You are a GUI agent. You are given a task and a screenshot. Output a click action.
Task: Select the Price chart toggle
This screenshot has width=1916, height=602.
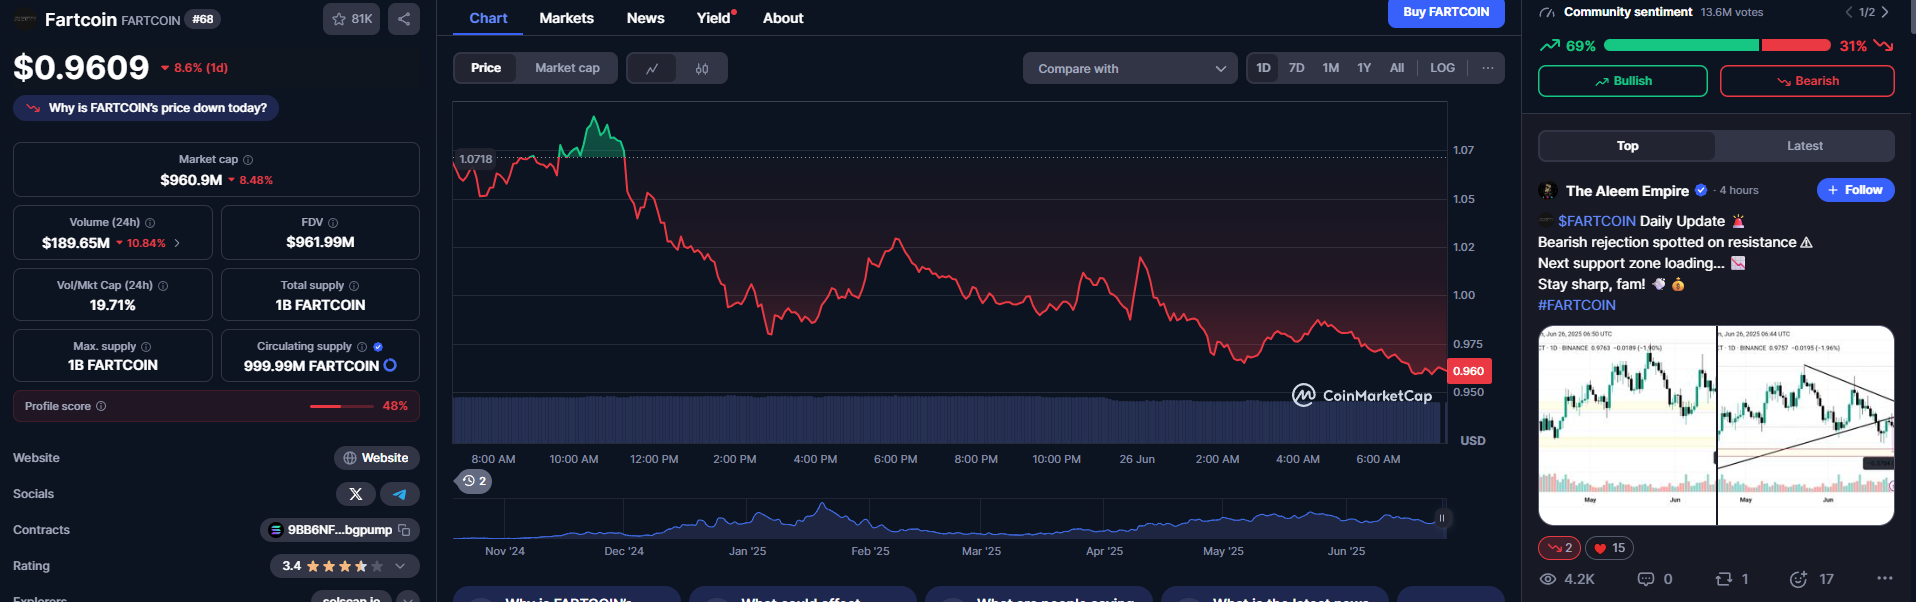point(486,68)
